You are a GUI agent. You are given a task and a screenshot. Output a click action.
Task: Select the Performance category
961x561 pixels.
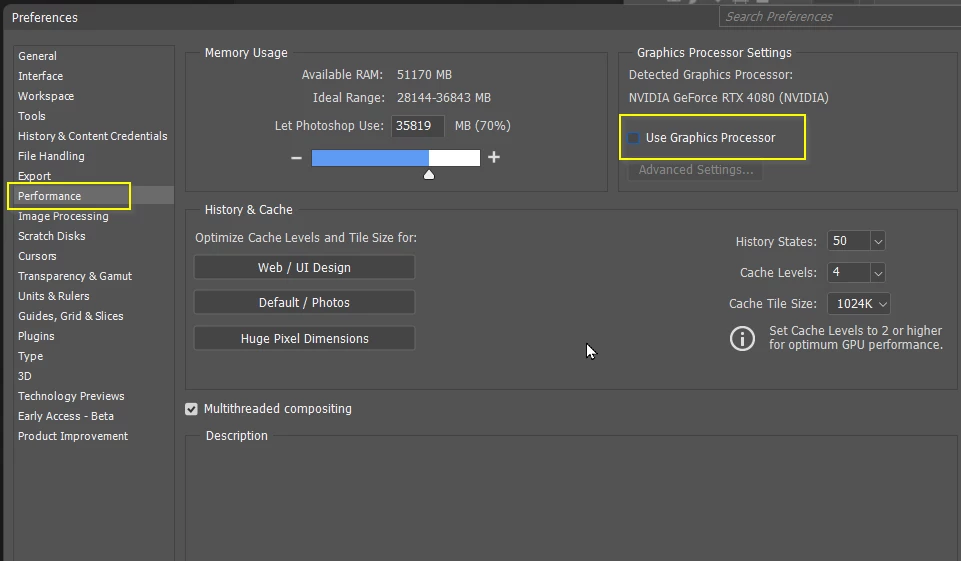click(x=50, y=196)
